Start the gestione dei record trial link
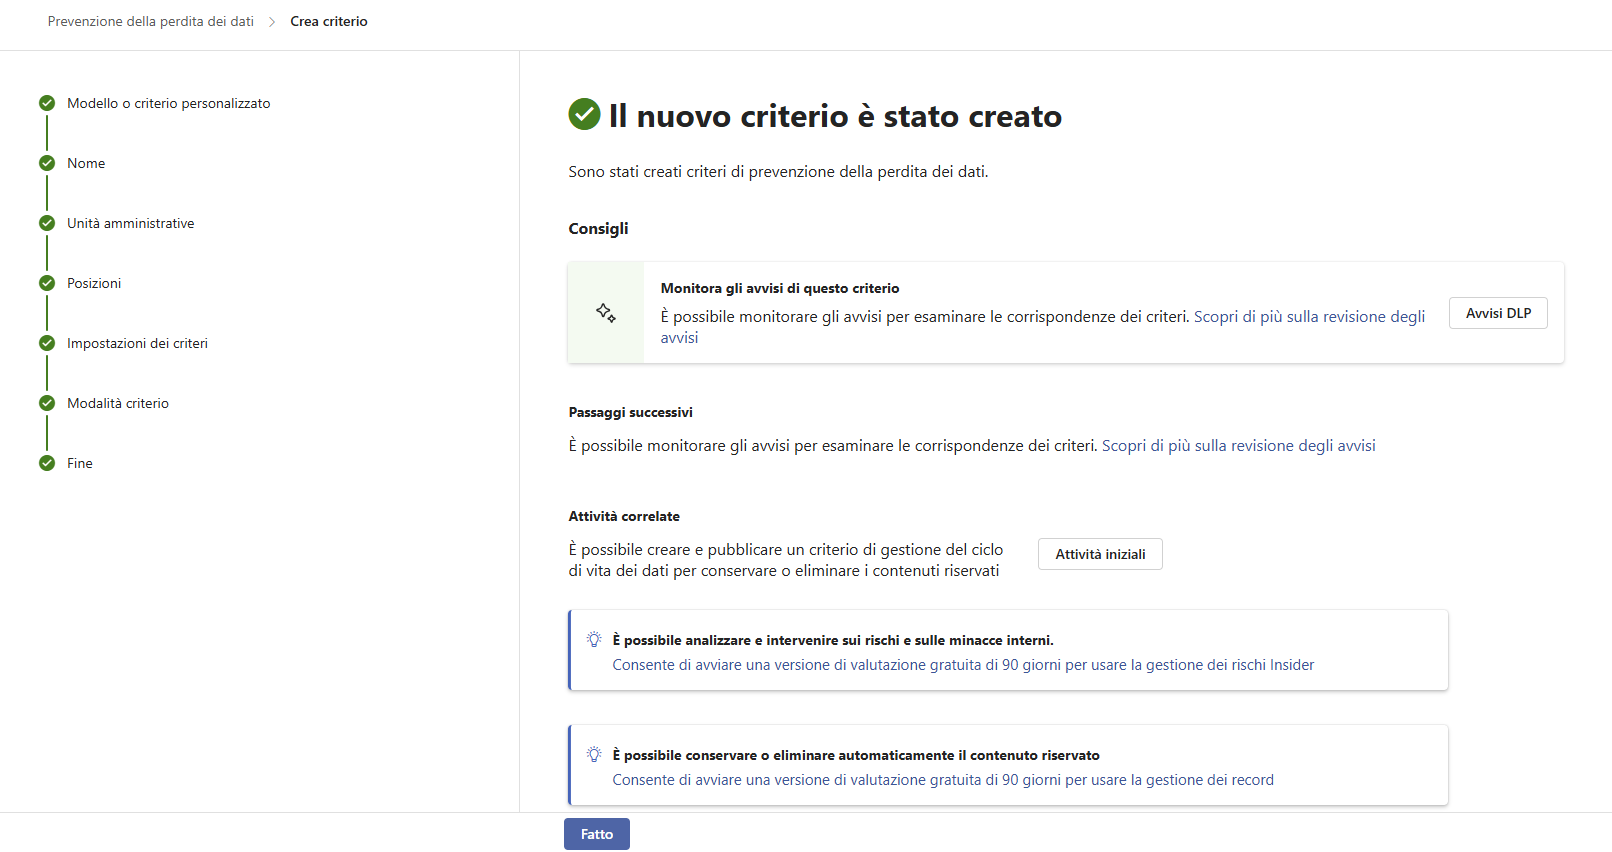 tap(943, 780)
